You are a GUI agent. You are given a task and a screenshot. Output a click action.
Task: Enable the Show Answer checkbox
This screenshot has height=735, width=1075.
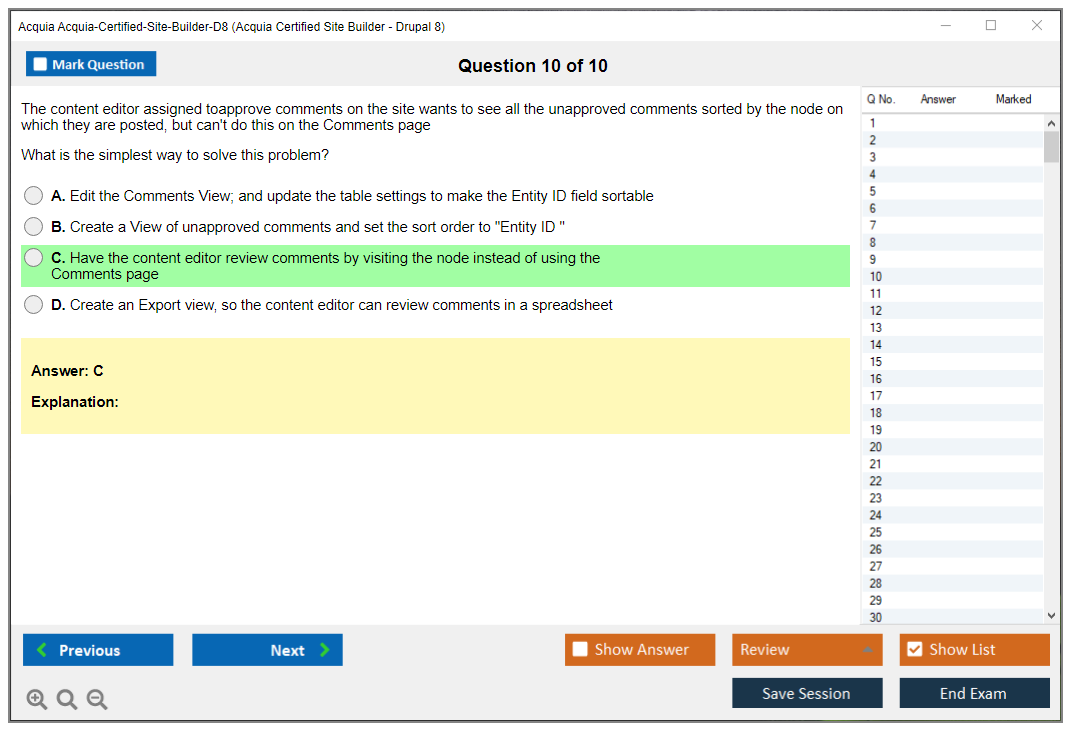[580, 650]
